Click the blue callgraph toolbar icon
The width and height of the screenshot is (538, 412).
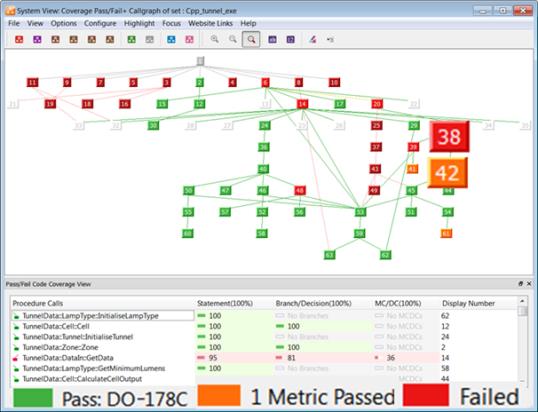(171, 39)
